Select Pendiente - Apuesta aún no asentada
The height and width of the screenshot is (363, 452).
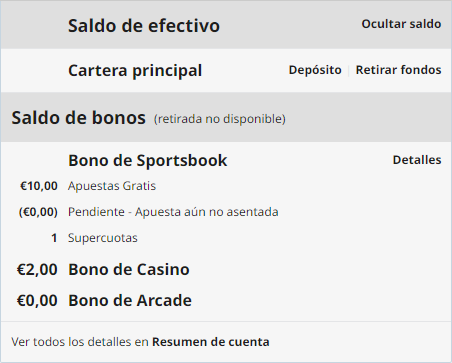pyautogui.click(x=173, y=212)
